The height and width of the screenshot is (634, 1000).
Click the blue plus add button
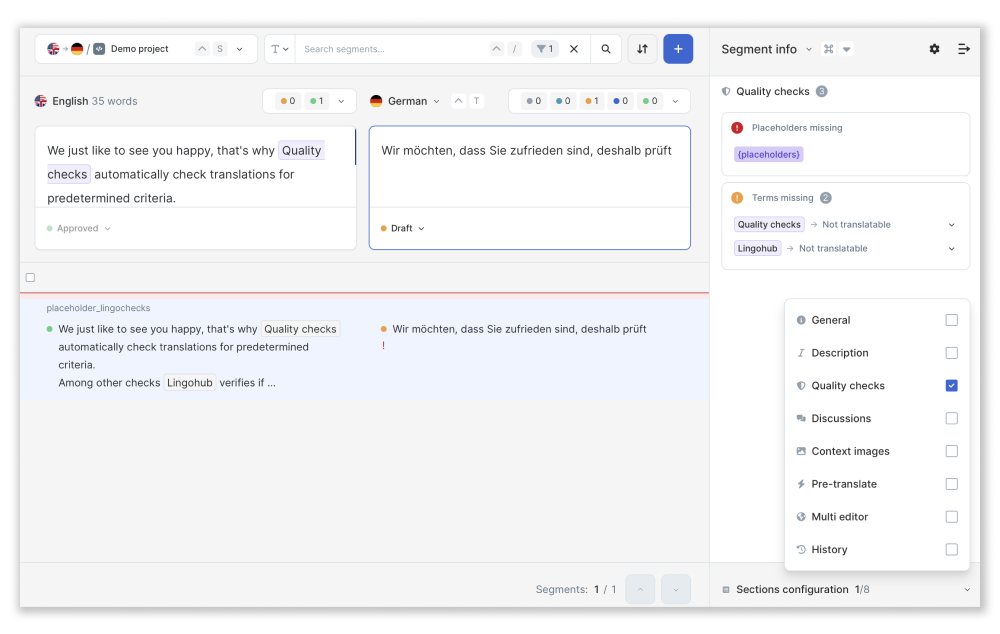point(678,49)
